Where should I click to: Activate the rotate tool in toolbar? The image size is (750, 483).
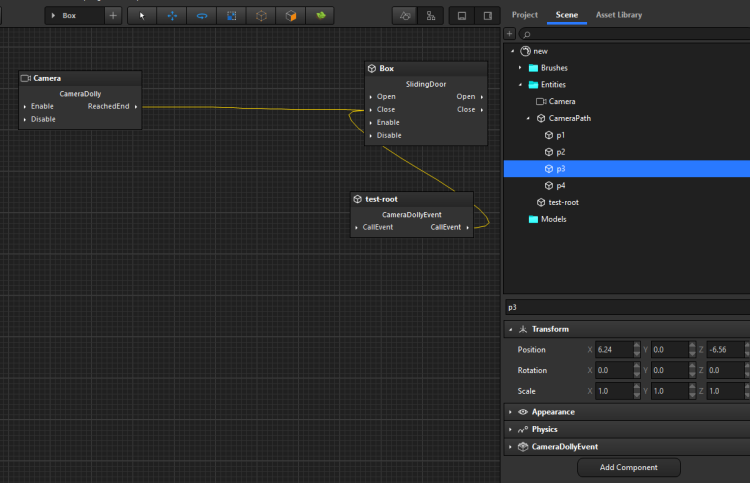point(202,16)
